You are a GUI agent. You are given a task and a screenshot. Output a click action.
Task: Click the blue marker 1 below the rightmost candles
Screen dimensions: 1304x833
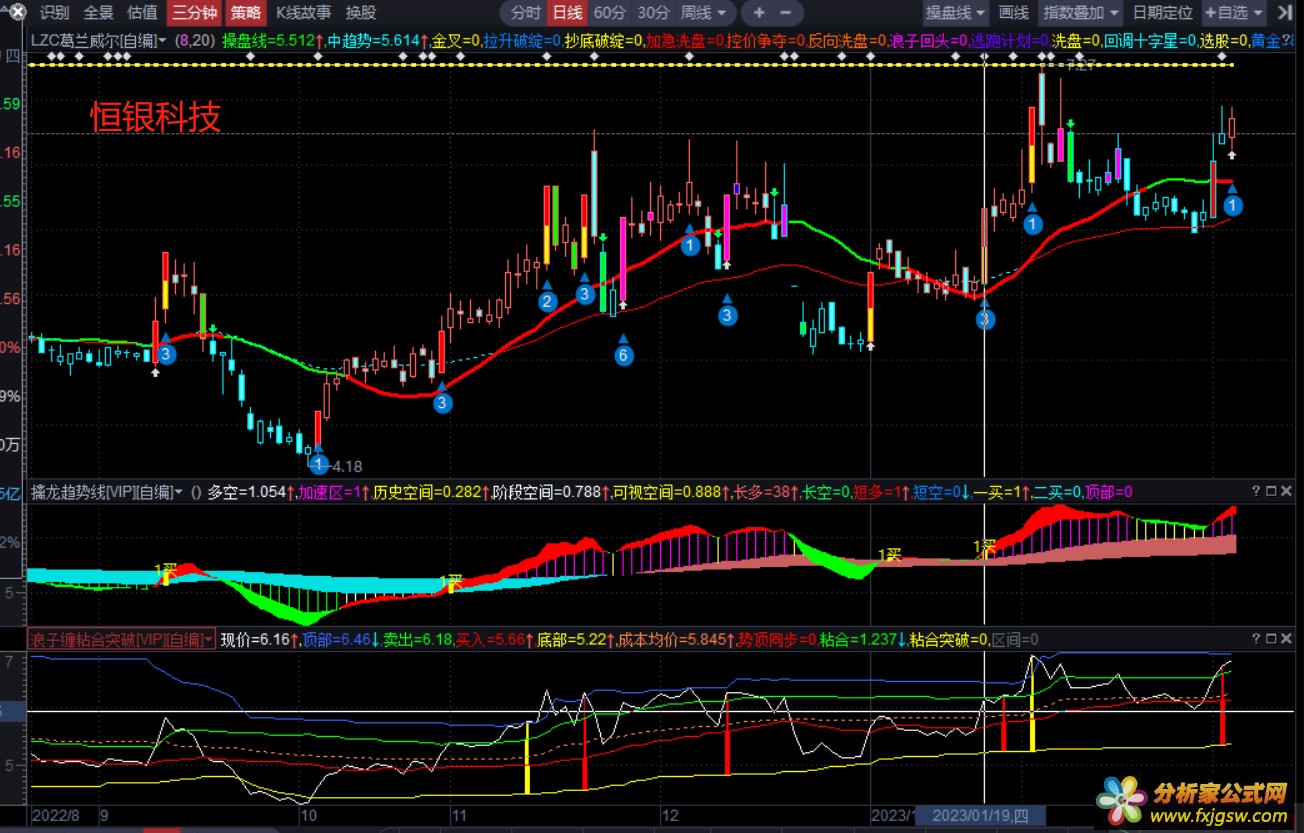(x=1233, y=205)
